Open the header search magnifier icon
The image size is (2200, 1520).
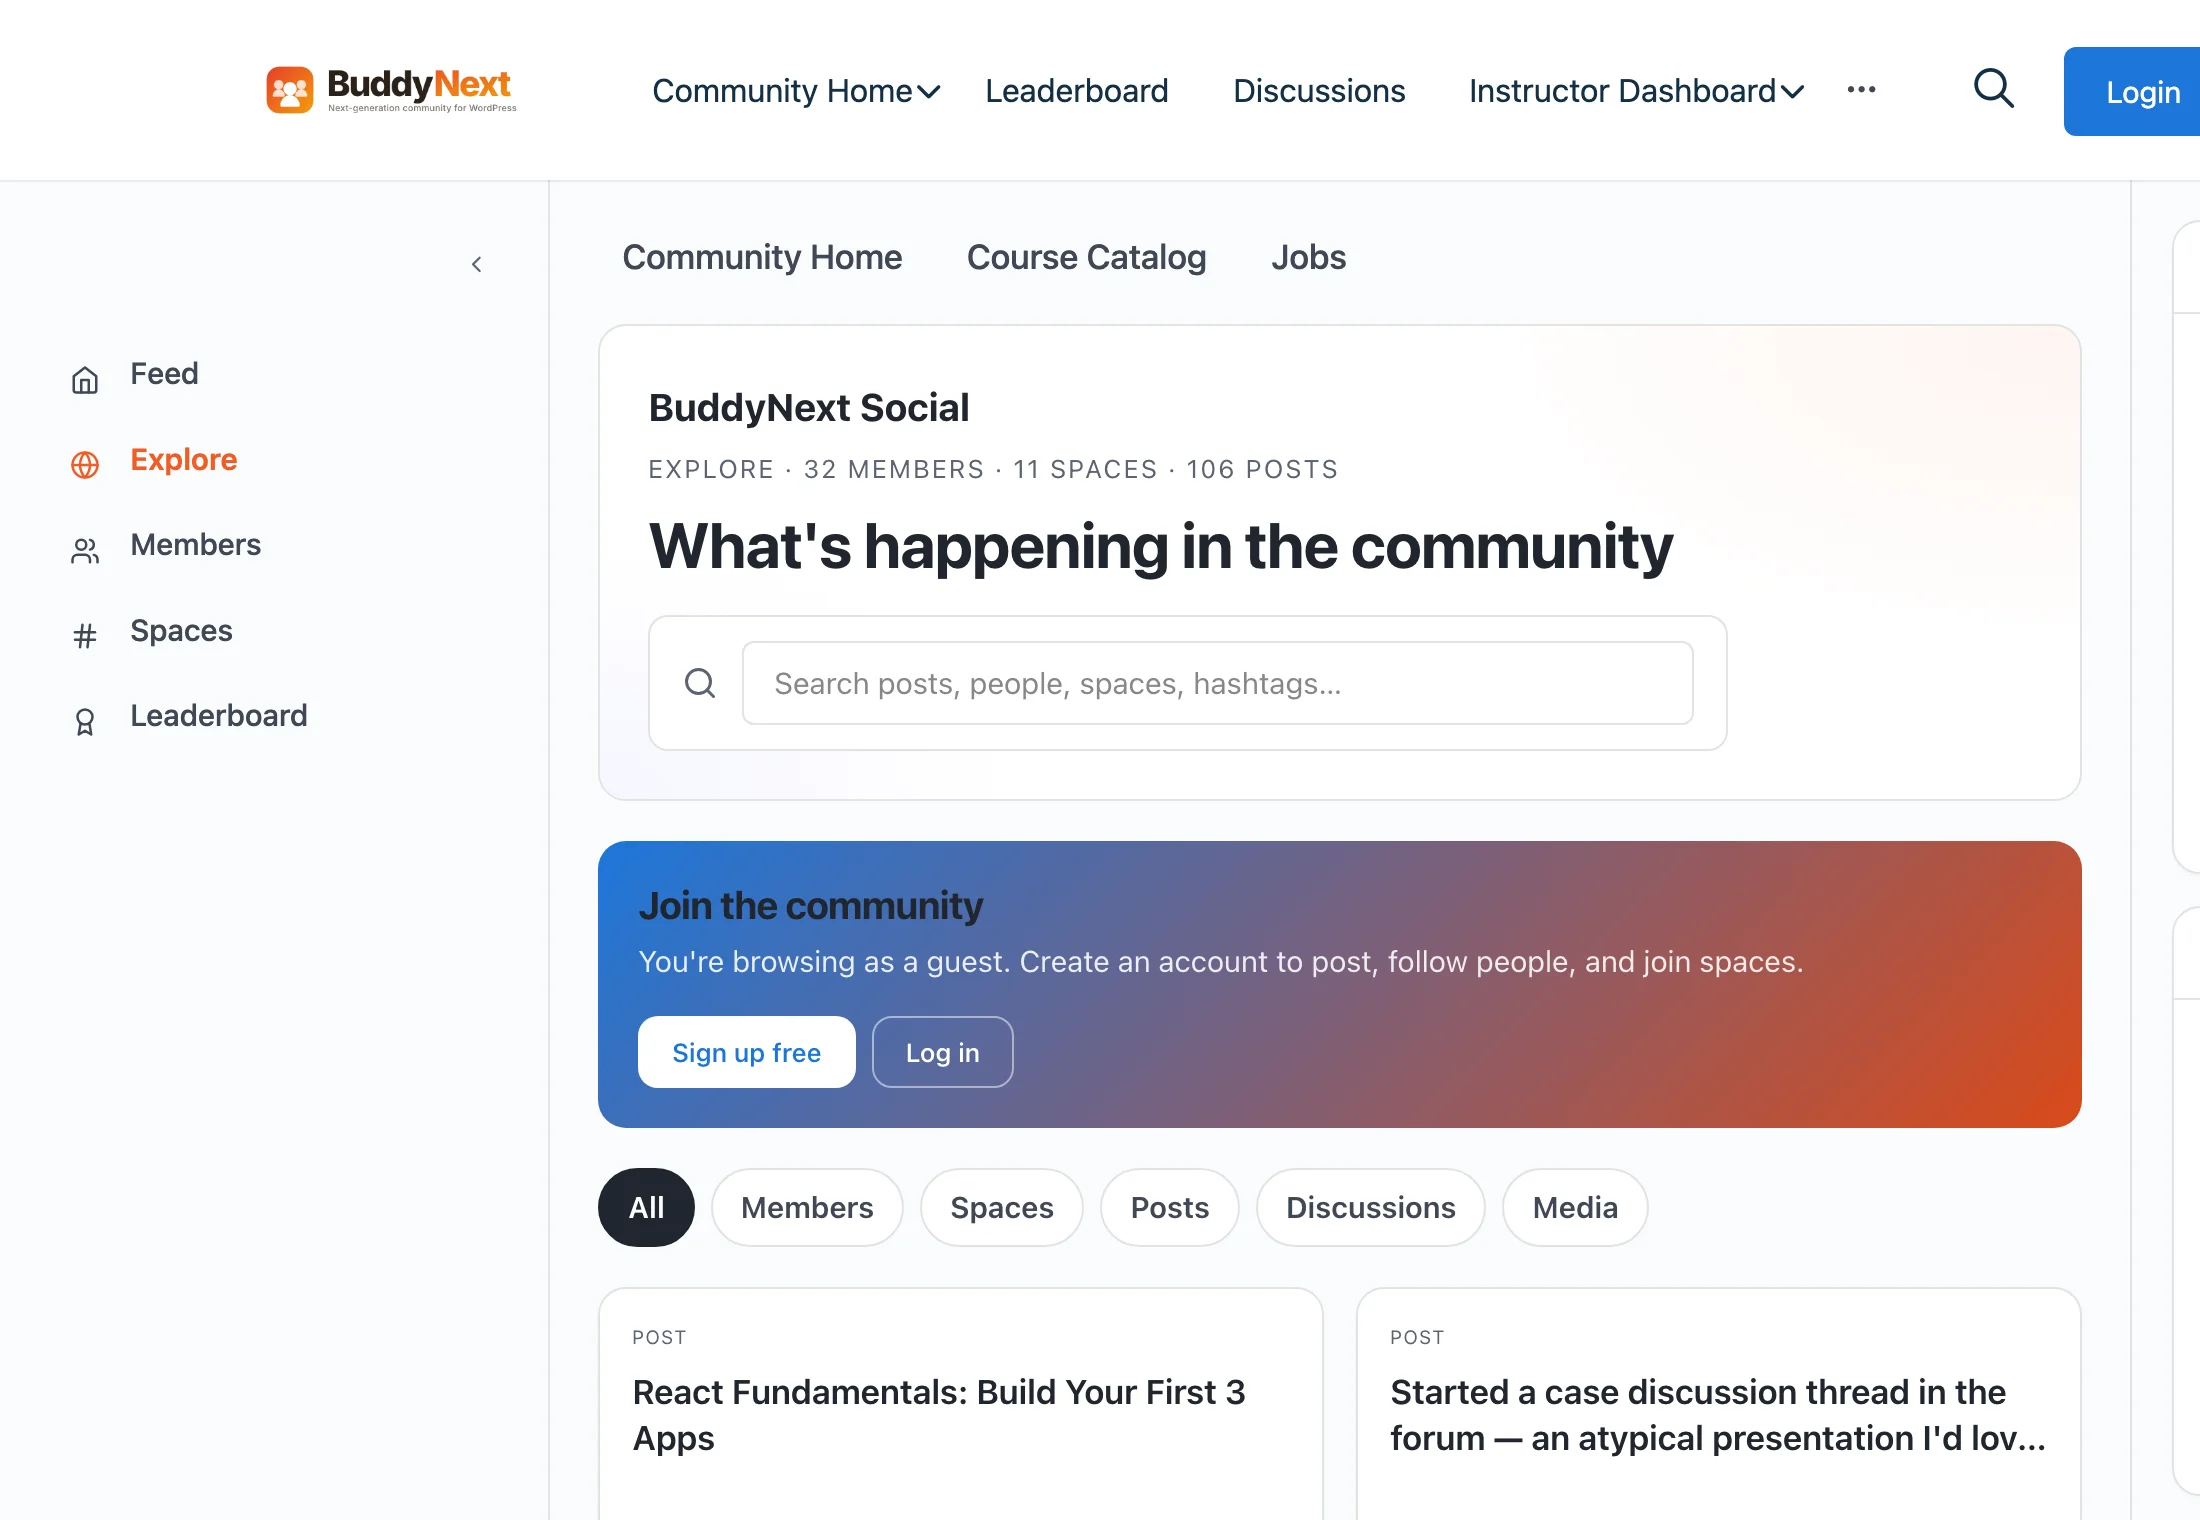point(1993,89)
